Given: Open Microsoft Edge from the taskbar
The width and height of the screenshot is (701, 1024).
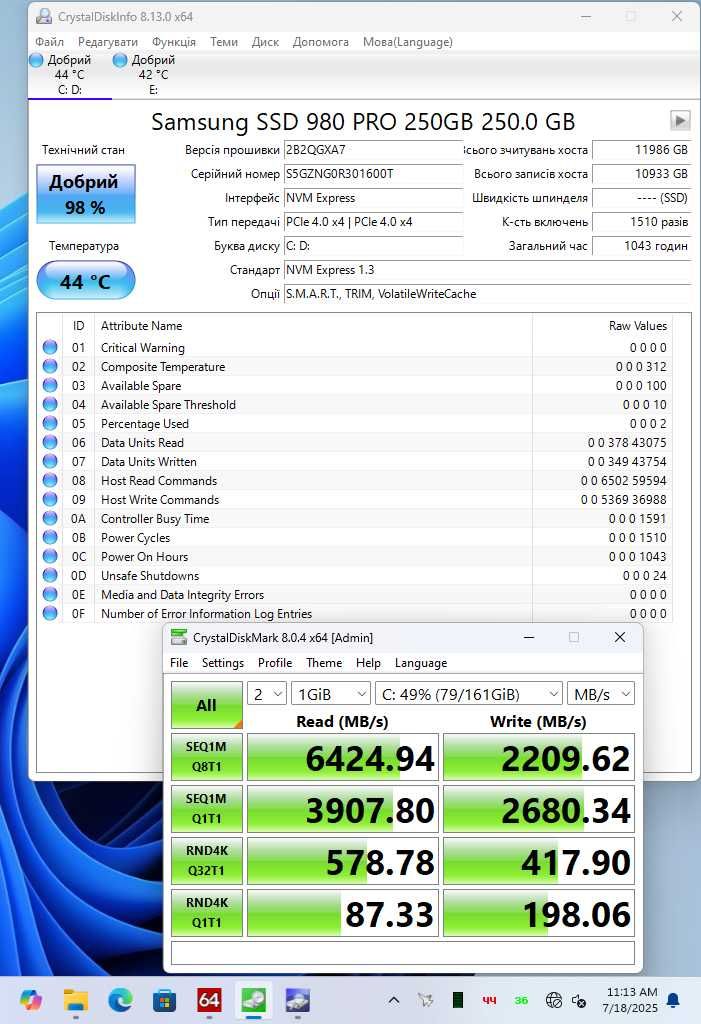Looking at the screenshot, I should tap(120, 1000).
